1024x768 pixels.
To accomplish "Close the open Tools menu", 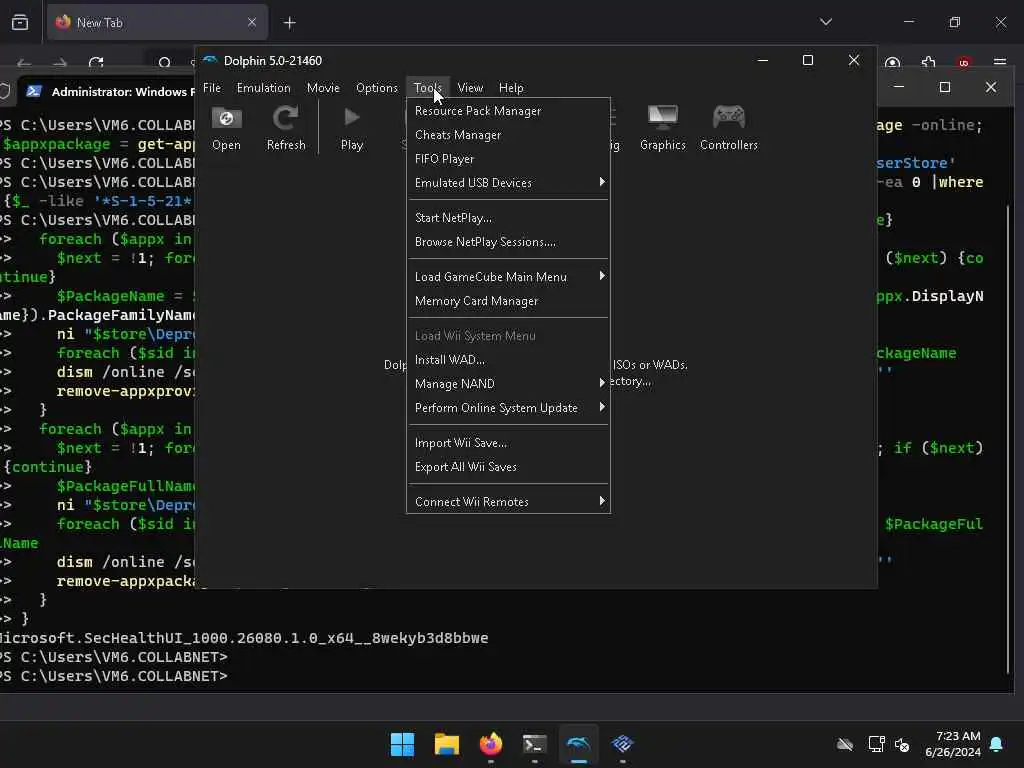I will pyautogui.click(x=428, y=88).
